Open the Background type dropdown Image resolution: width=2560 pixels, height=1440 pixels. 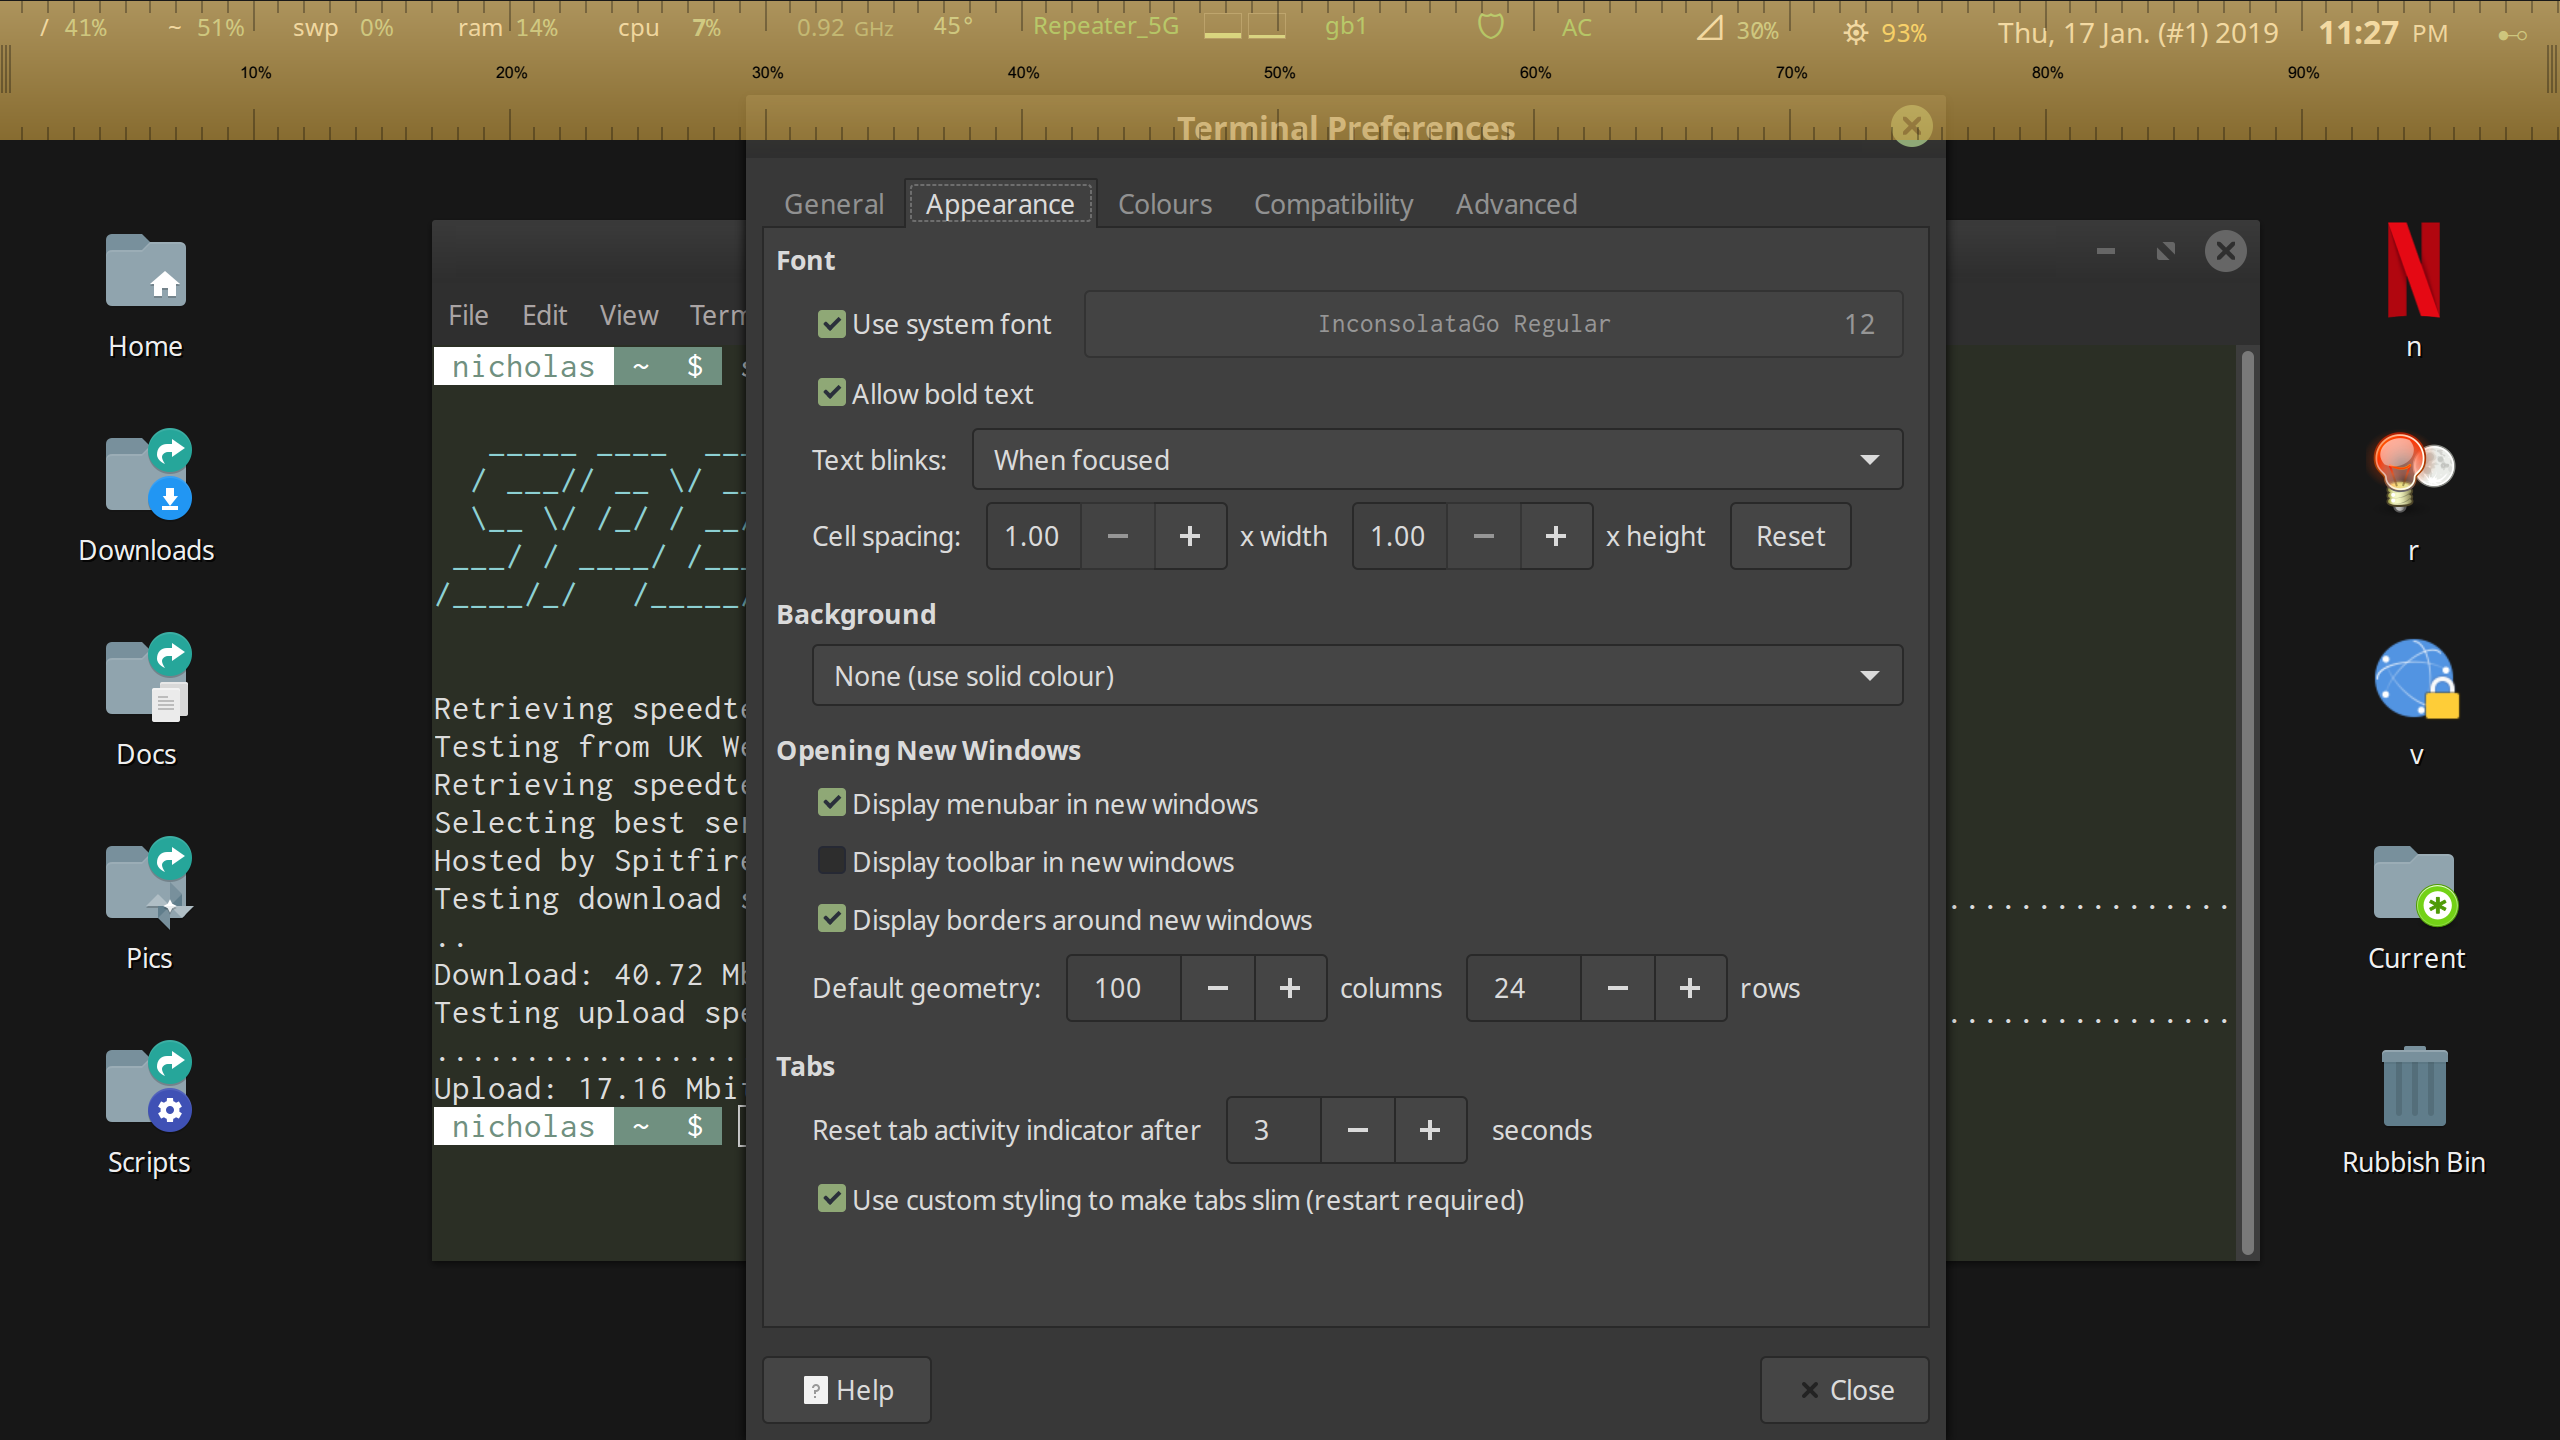pos(1356,676)
